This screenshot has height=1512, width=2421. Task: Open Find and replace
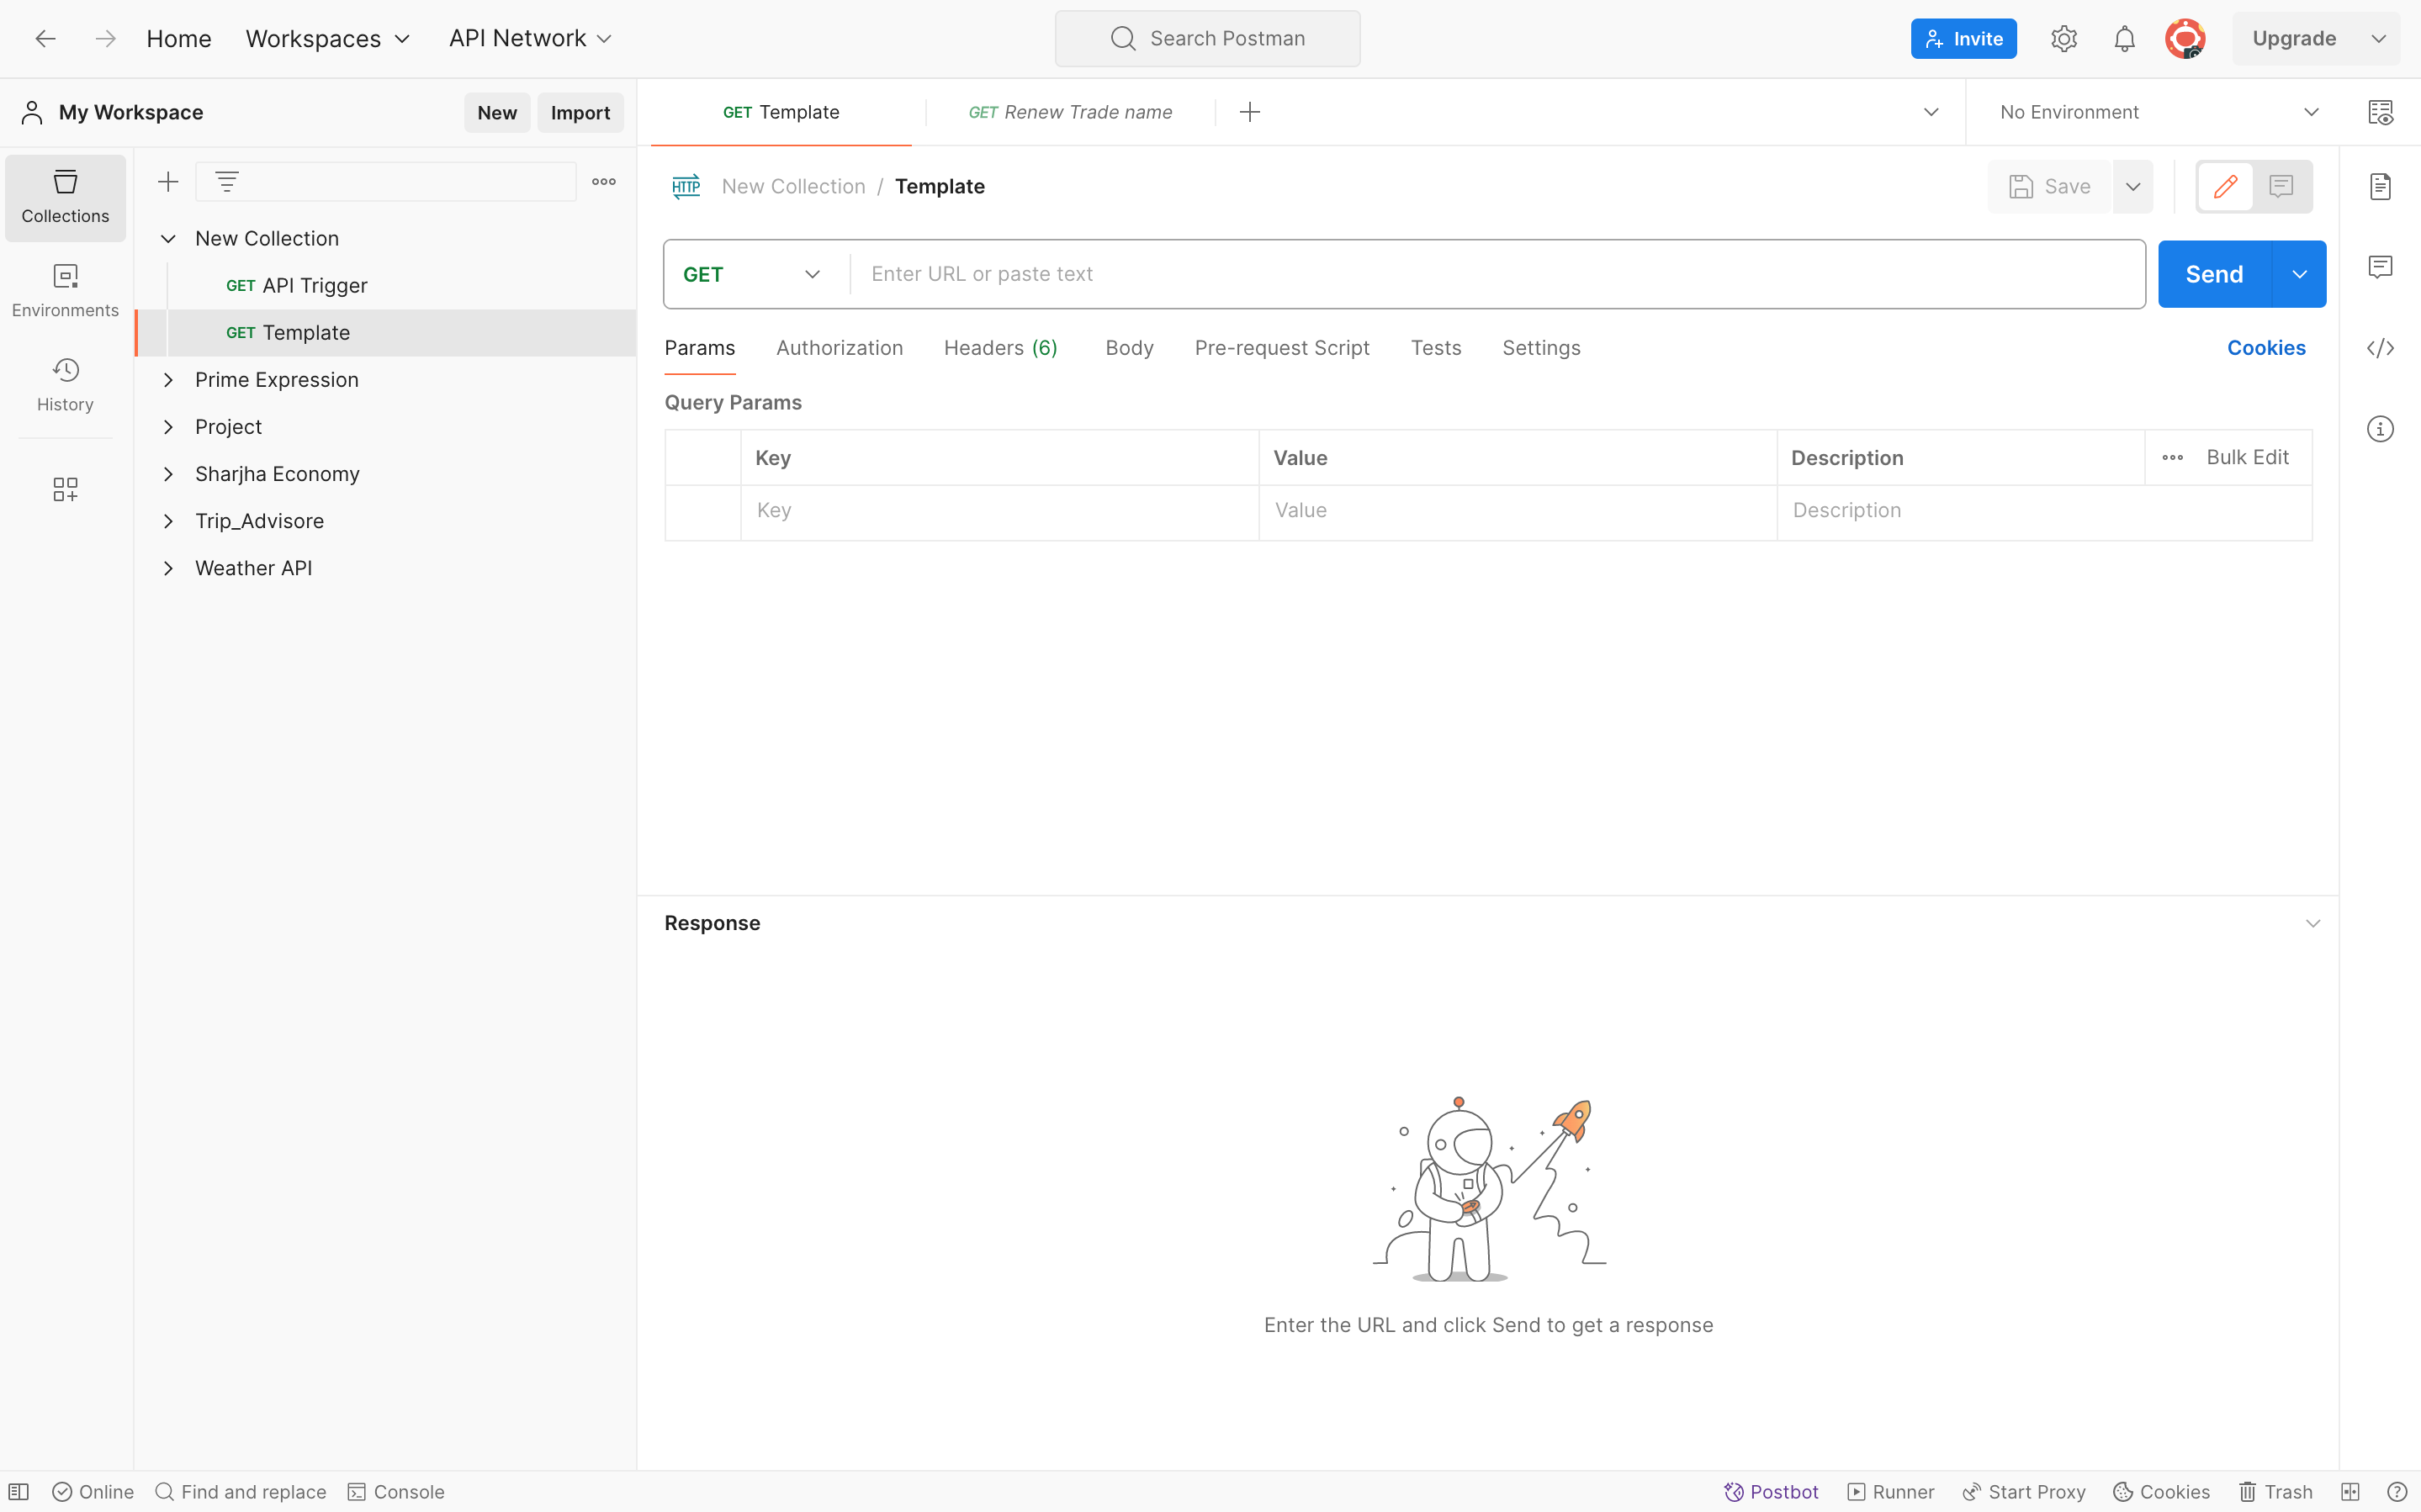point(240,1491)
